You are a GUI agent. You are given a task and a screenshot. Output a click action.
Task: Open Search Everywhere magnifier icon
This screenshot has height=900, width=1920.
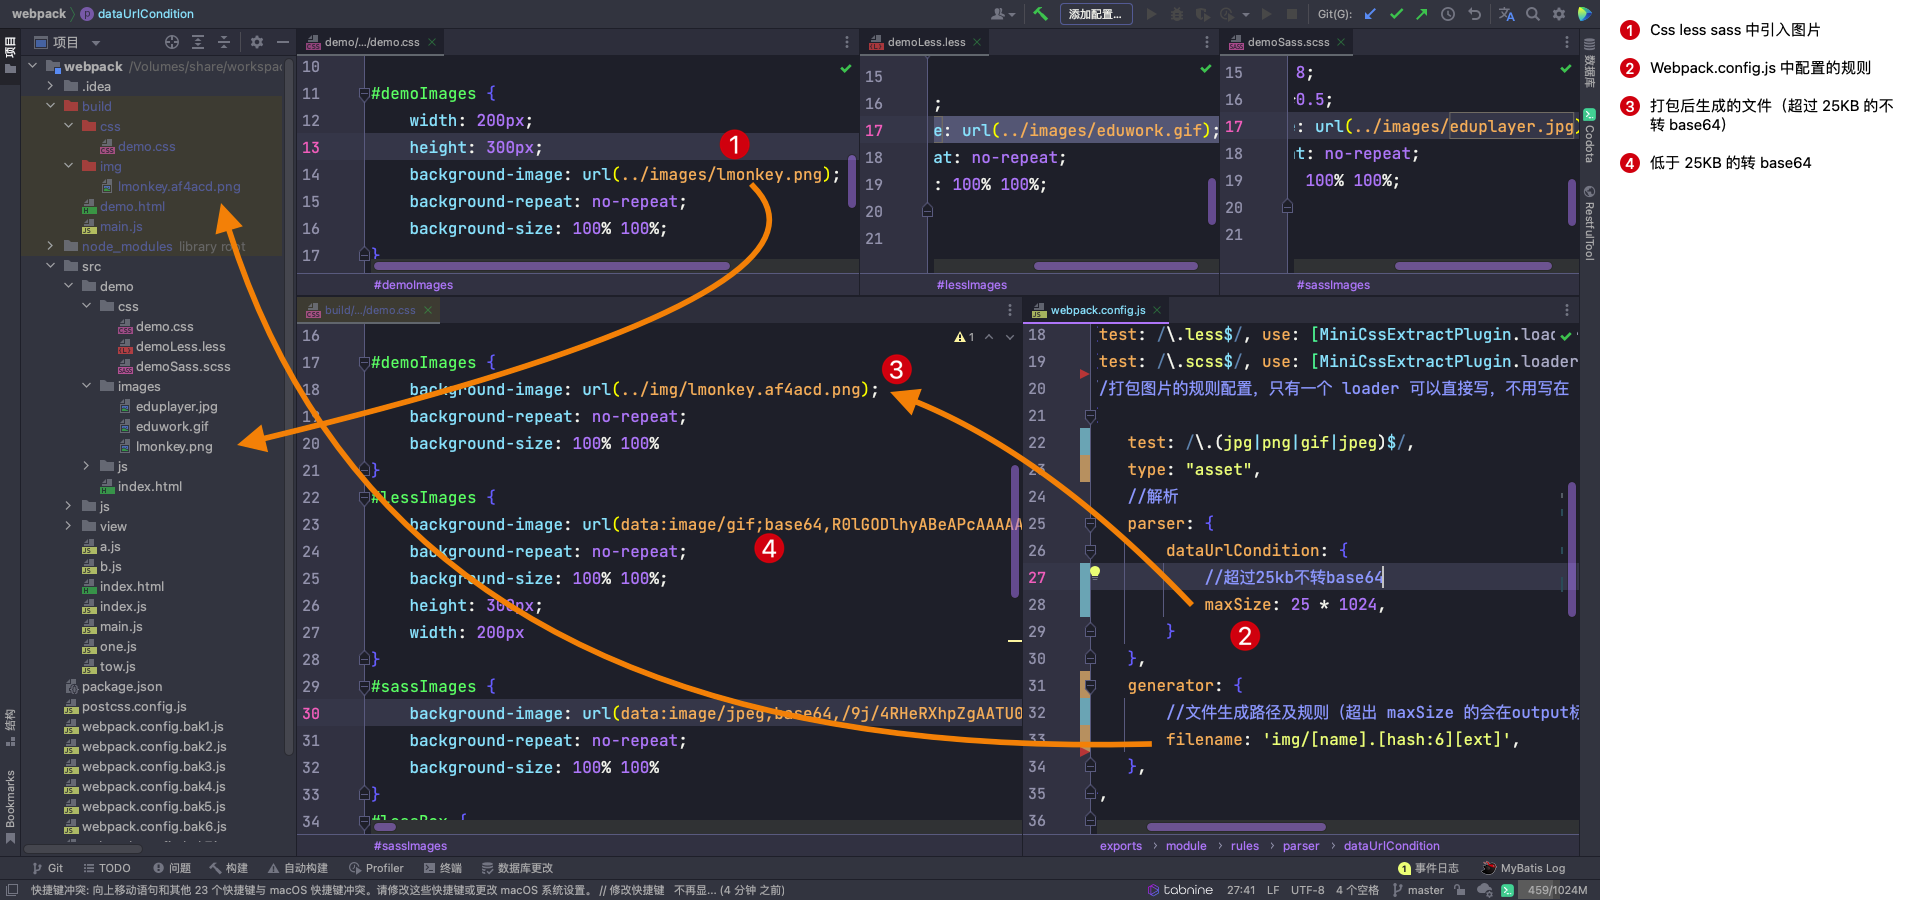[1533, 14]
